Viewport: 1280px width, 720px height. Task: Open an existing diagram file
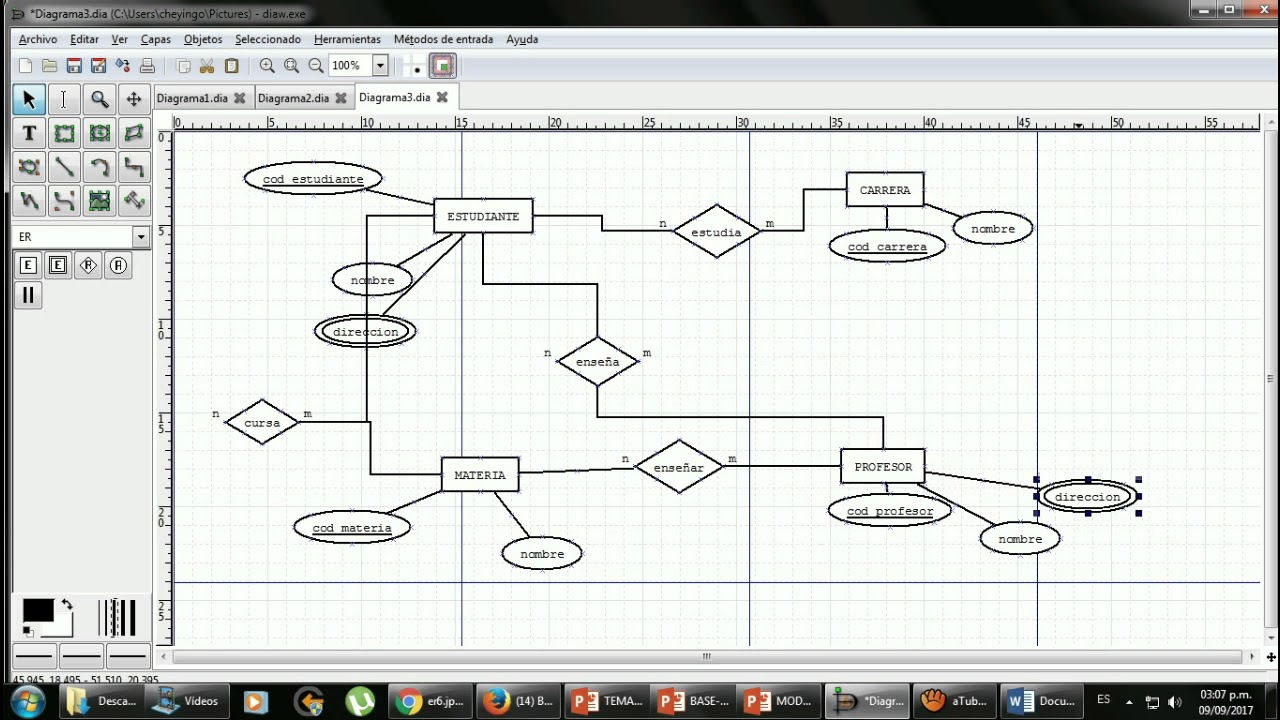click(49, 66)
